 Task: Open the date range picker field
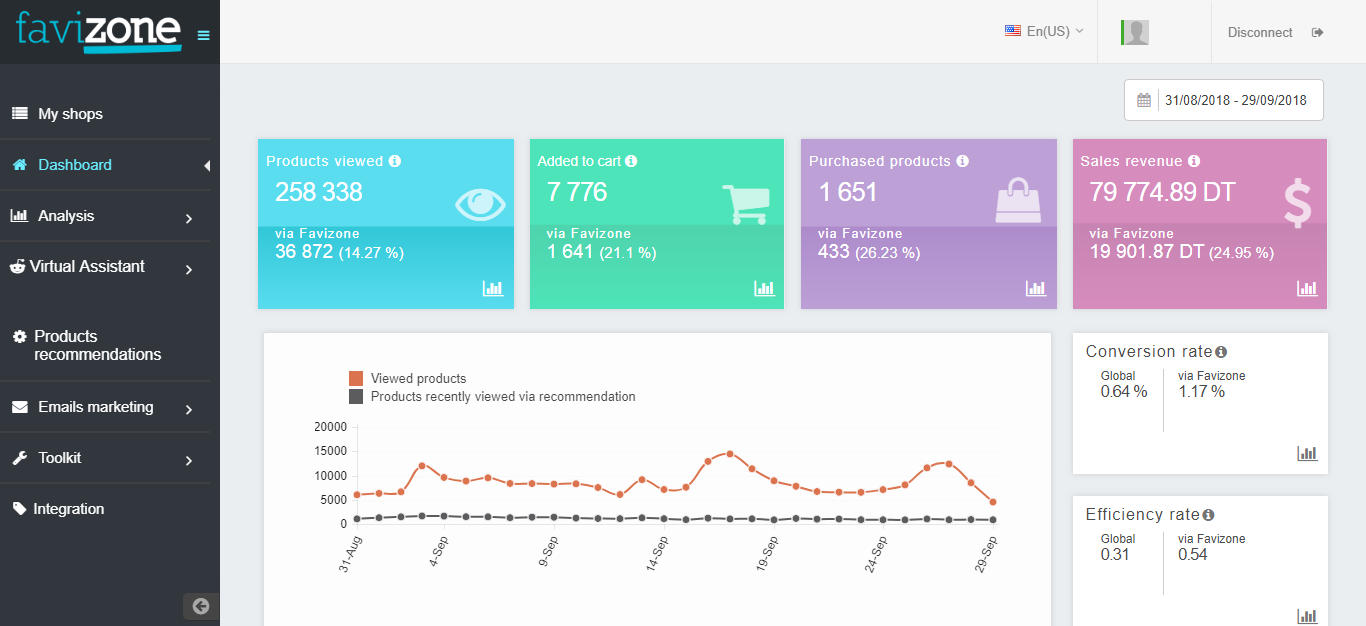click(x=1224, y=100)
